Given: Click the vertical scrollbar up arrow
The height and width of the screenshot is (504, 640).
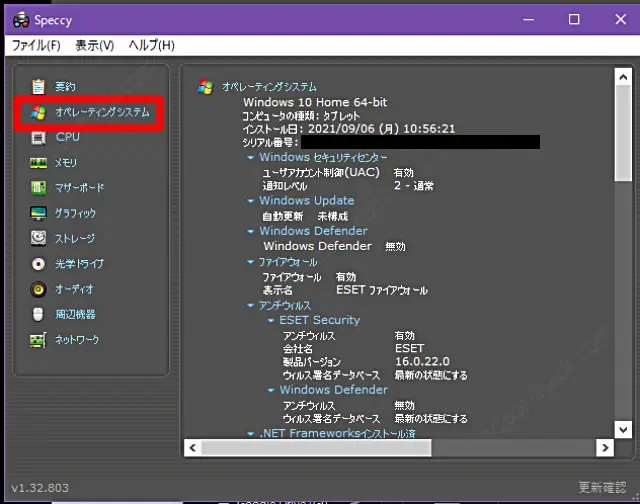Looking at the screenshot, I should (x=623, y=77).
